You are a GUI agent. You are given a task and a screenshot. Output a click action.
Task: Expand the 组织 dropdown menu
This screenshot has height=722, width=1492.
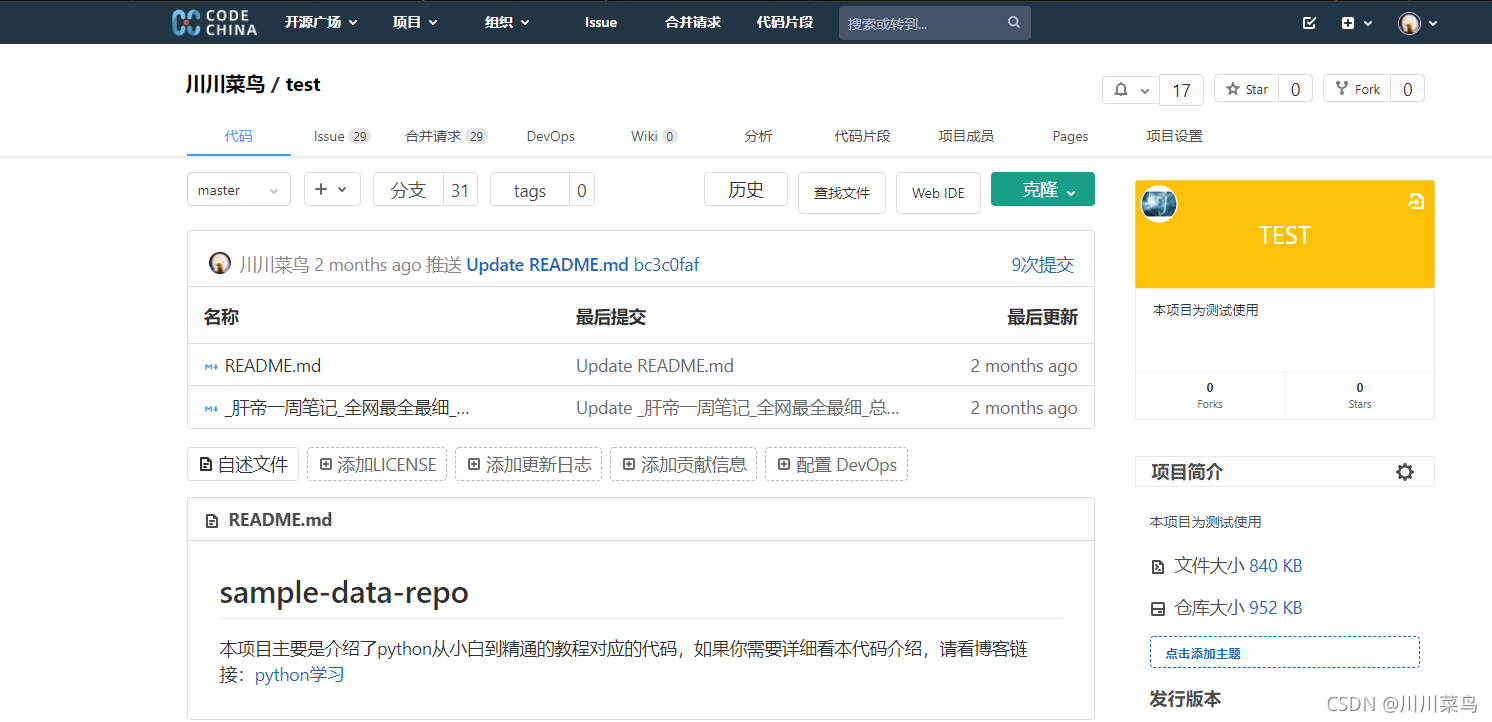point(507,22)
